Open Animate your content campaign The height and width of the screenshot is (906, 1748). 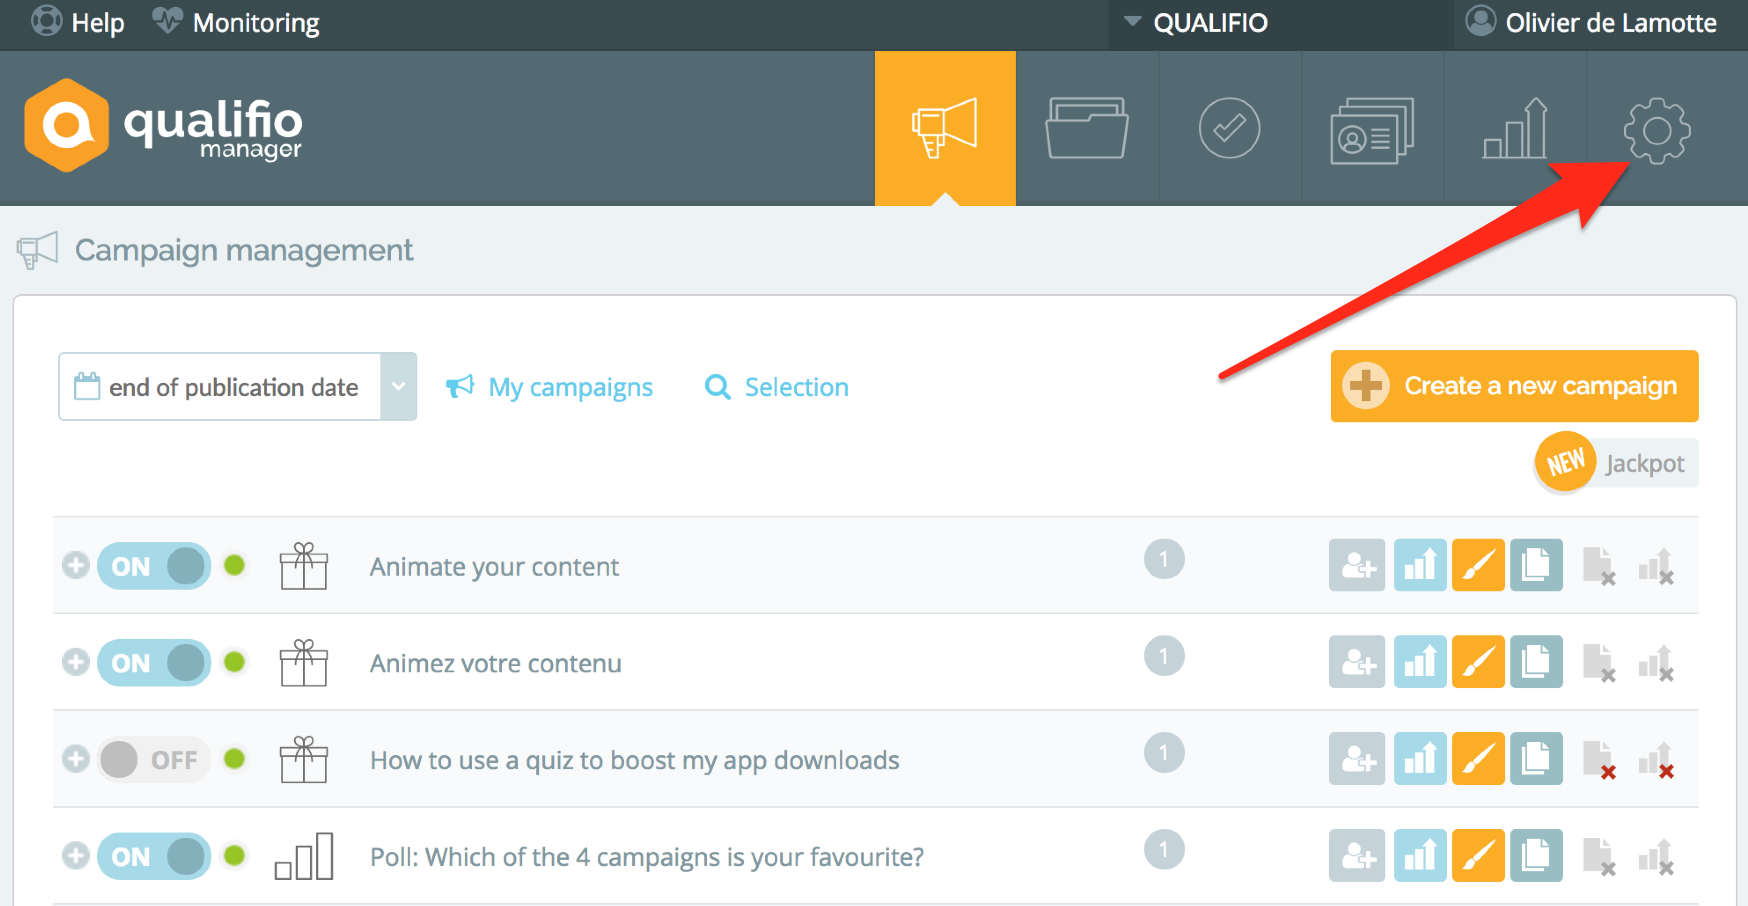495,567
